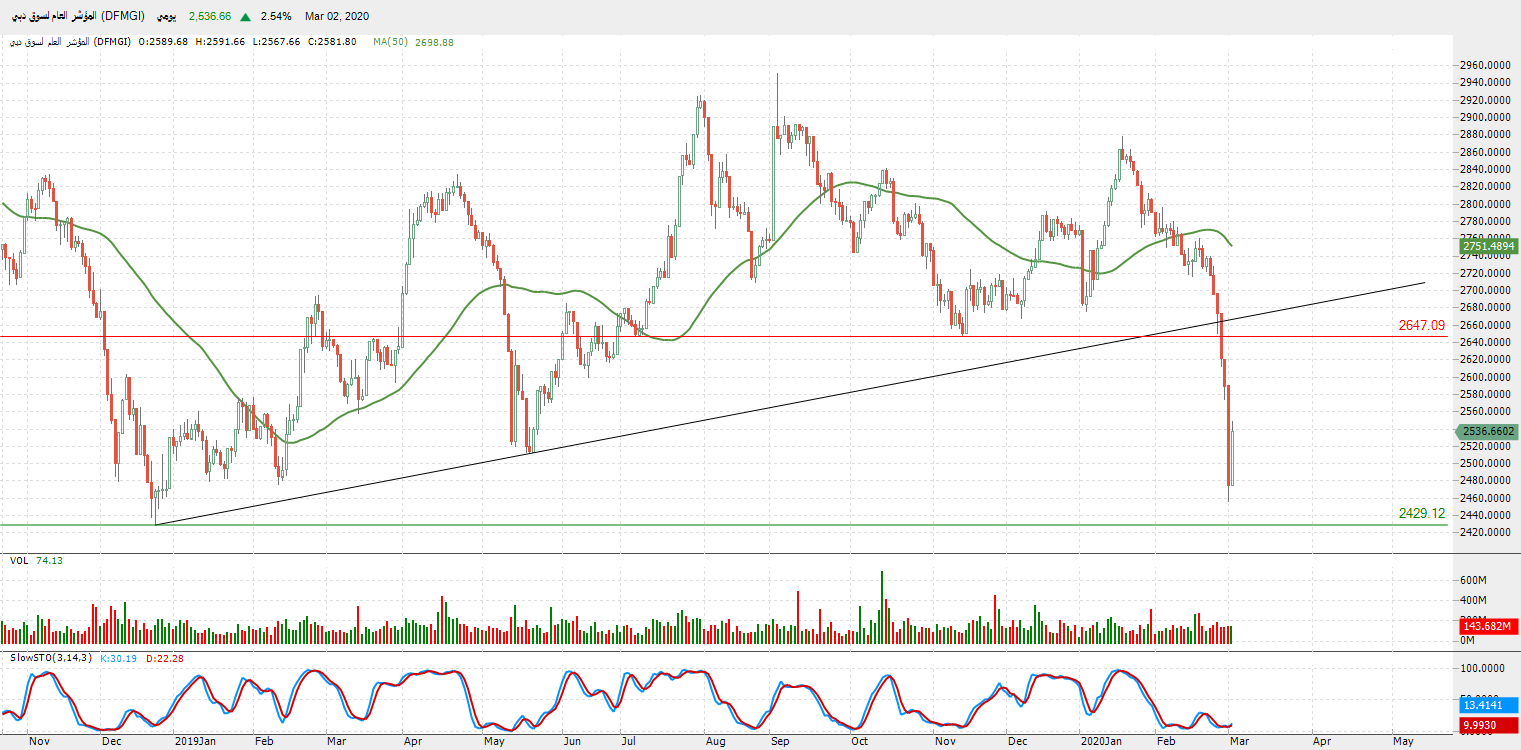The height and width of the screenshot is (750, 1521).
Task: Click the 2536.6602 current price tag
Action: (1486, 432)
